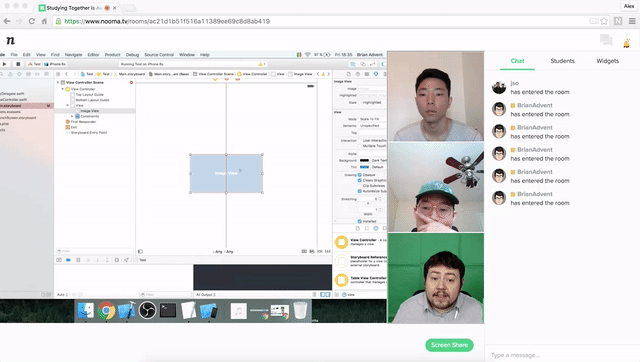Open the All Output console dropdown

206,294
